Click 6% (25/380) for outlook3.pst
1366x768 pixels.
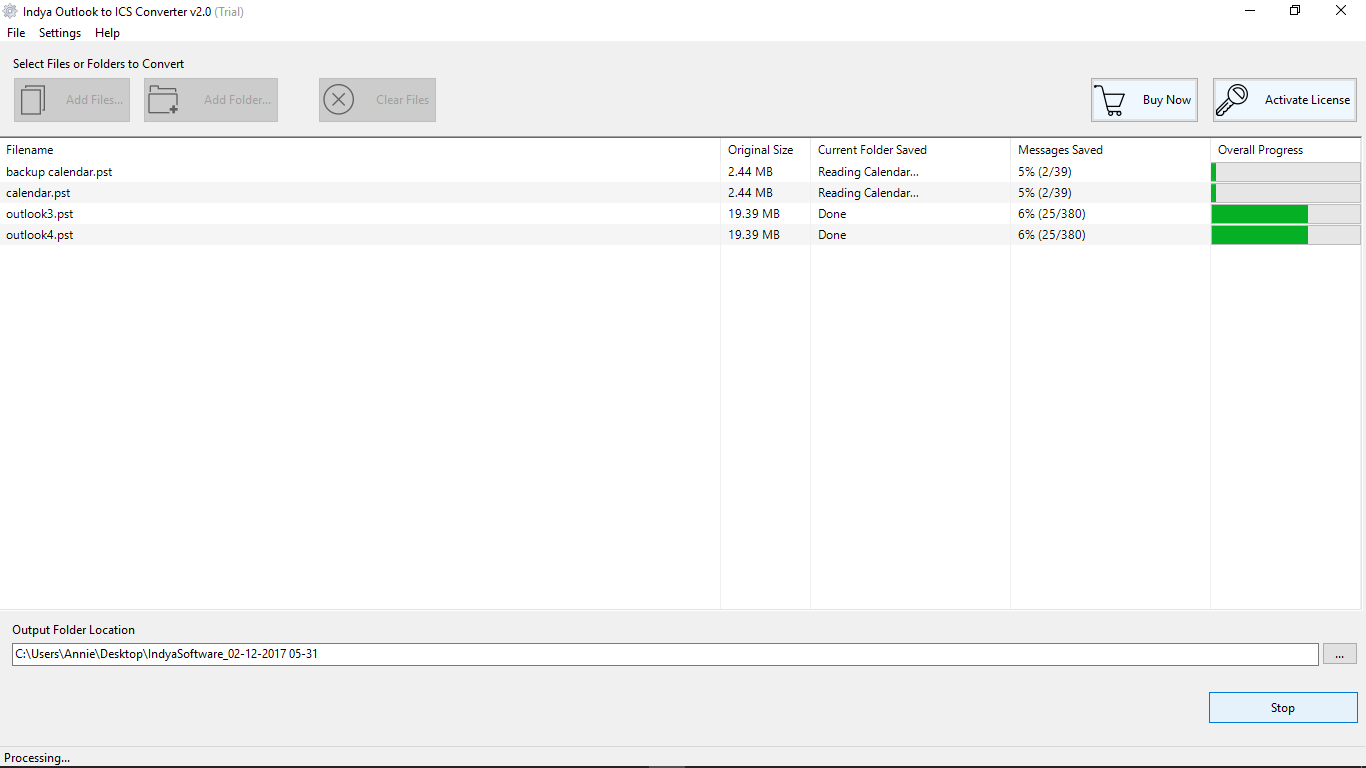coord(1052,214)
